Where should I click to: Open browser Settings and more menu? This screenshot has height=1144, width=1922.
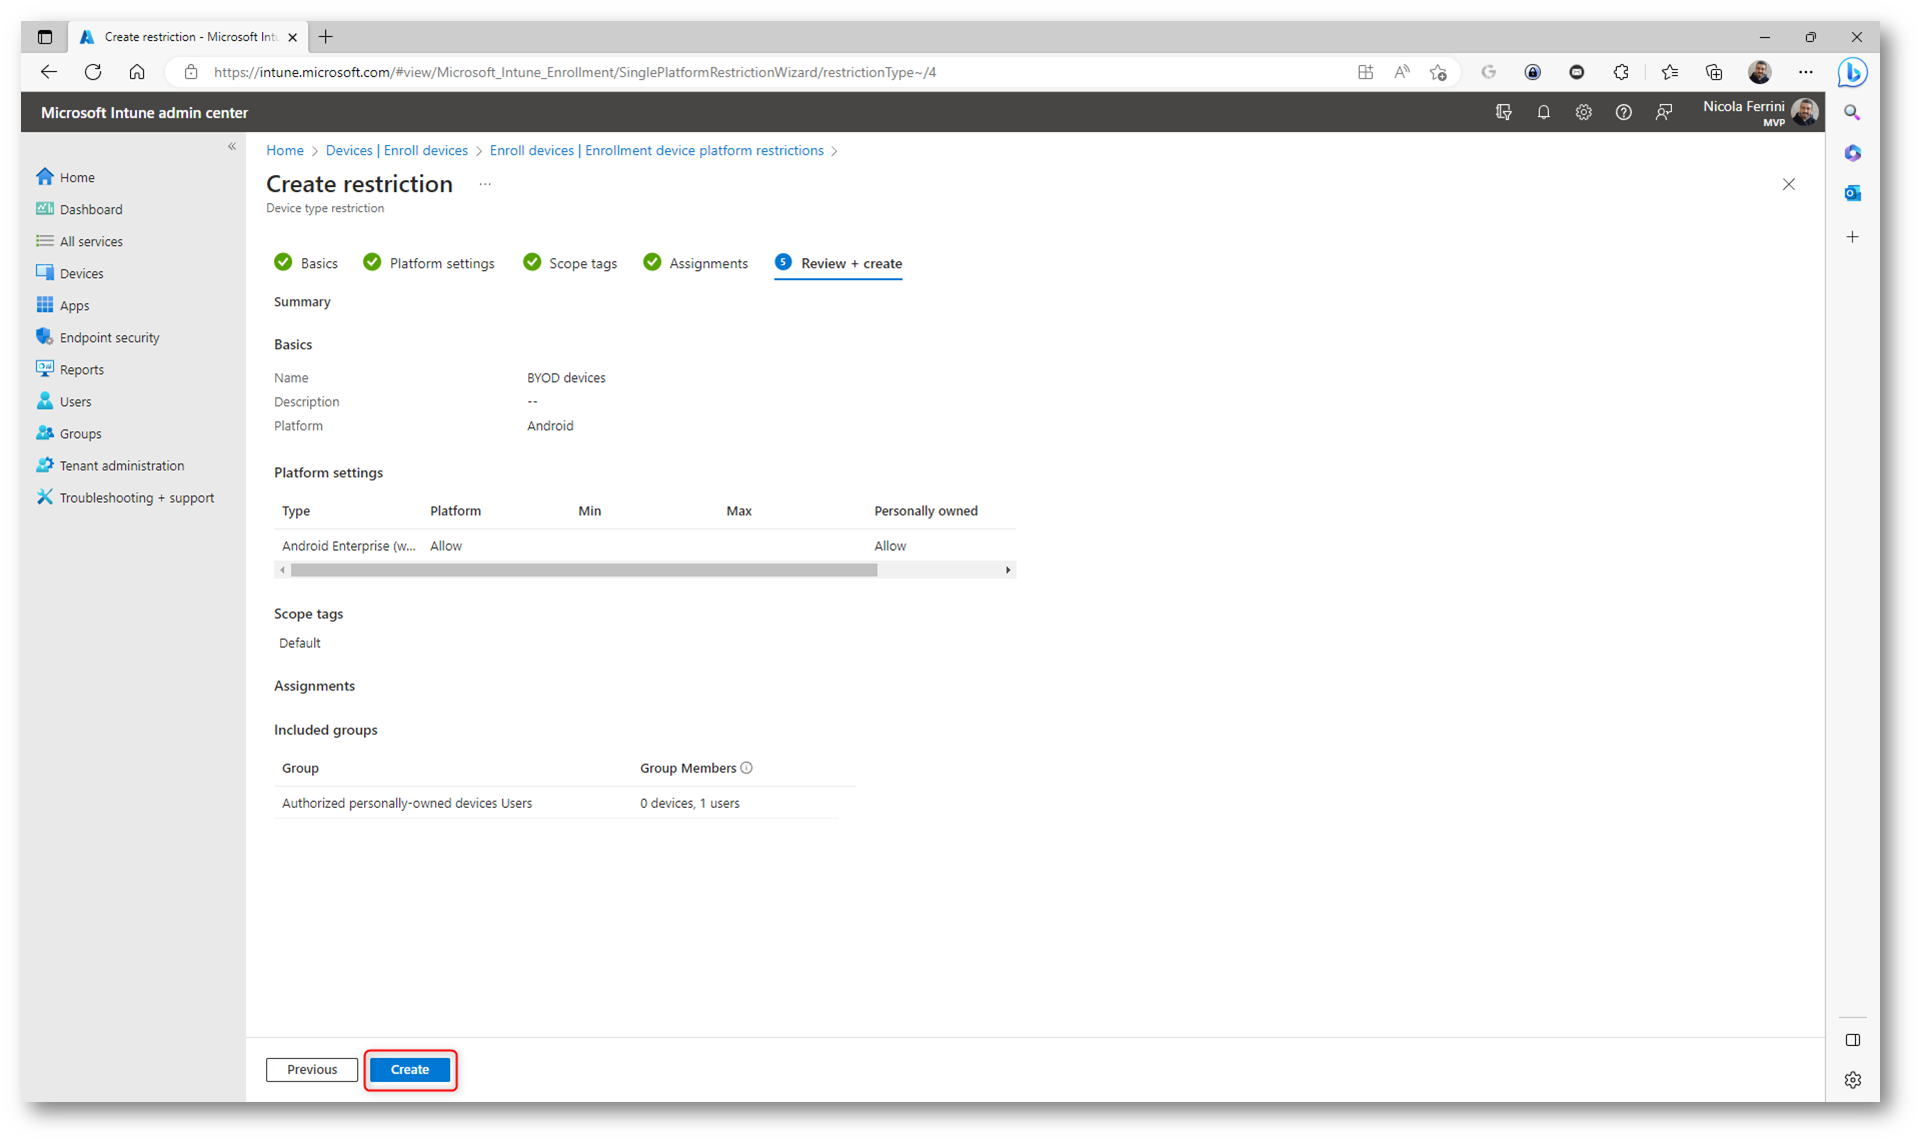[x=1805, y=72]
